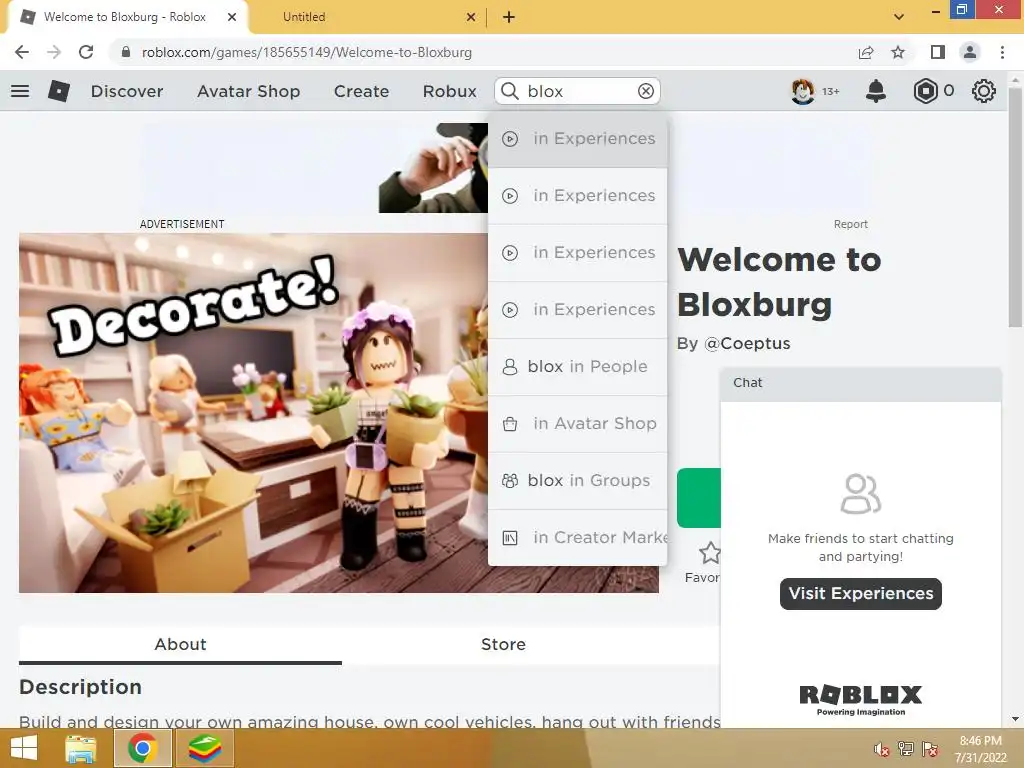Expand the tab search chevron in title bar
Viewport: 1024px width, 768px height.
click(899, 17)
